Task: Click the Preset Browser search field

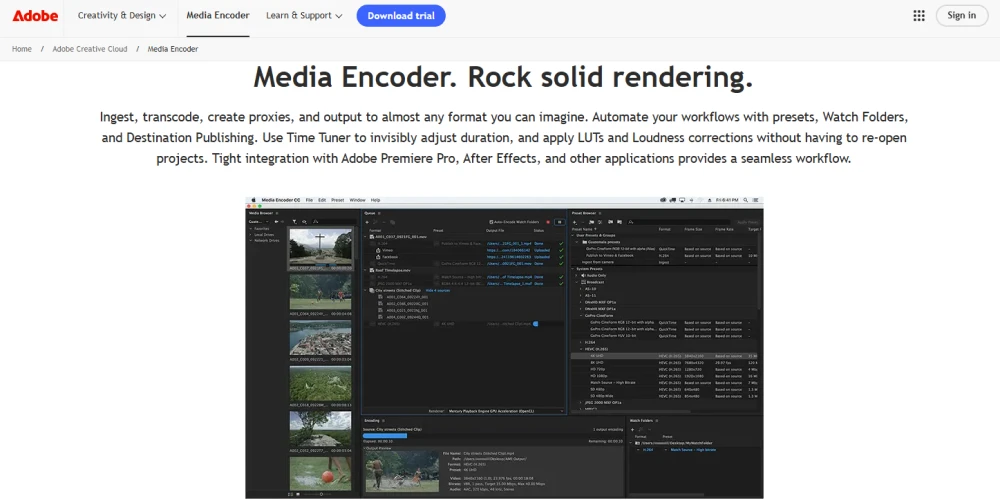Action: pyautogui.click(x=679, y=222)
